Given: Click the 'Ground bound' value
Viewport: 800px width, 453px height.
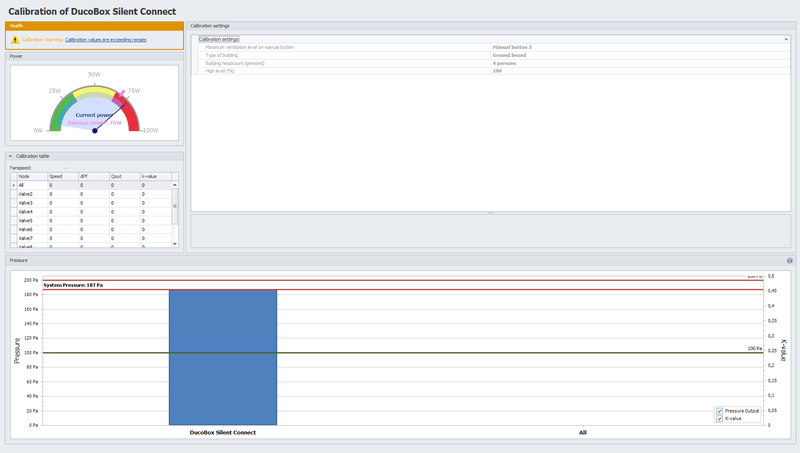Looking at the screenshot, I should [509, 55].
